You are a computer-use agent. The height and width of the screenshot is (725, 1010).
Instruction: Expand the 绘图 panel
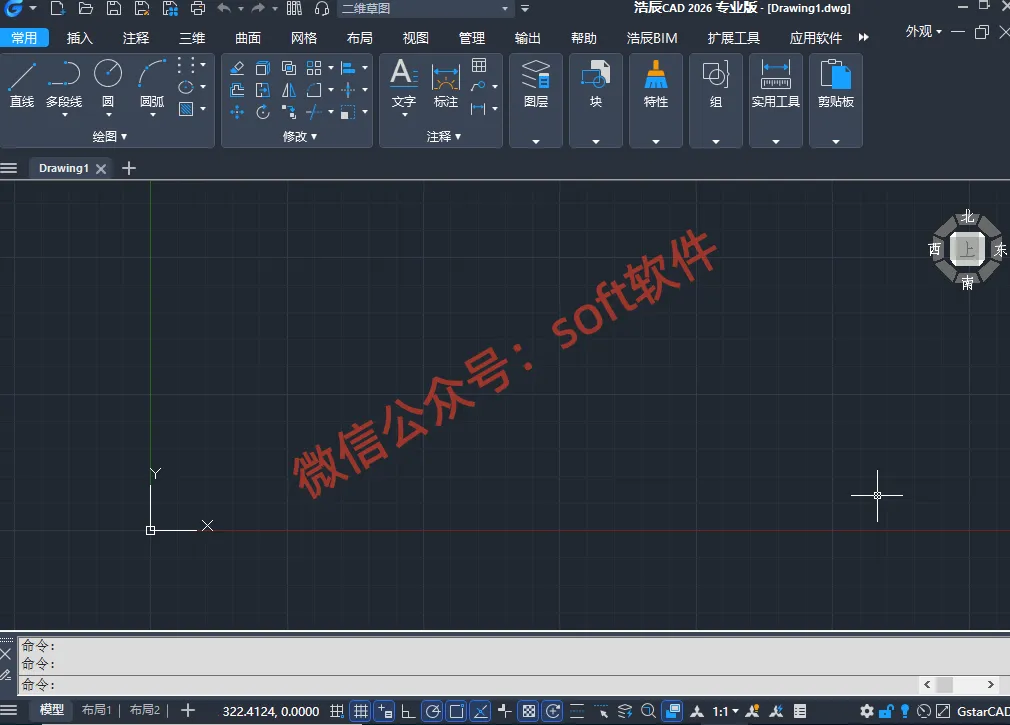coord(109,137)
